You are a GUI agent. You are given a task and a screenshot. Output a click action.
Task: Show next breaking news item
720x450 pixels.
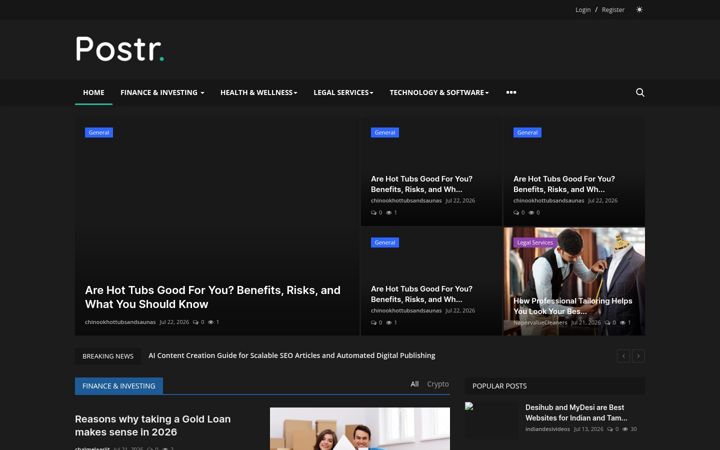click(x=638, y=356)
